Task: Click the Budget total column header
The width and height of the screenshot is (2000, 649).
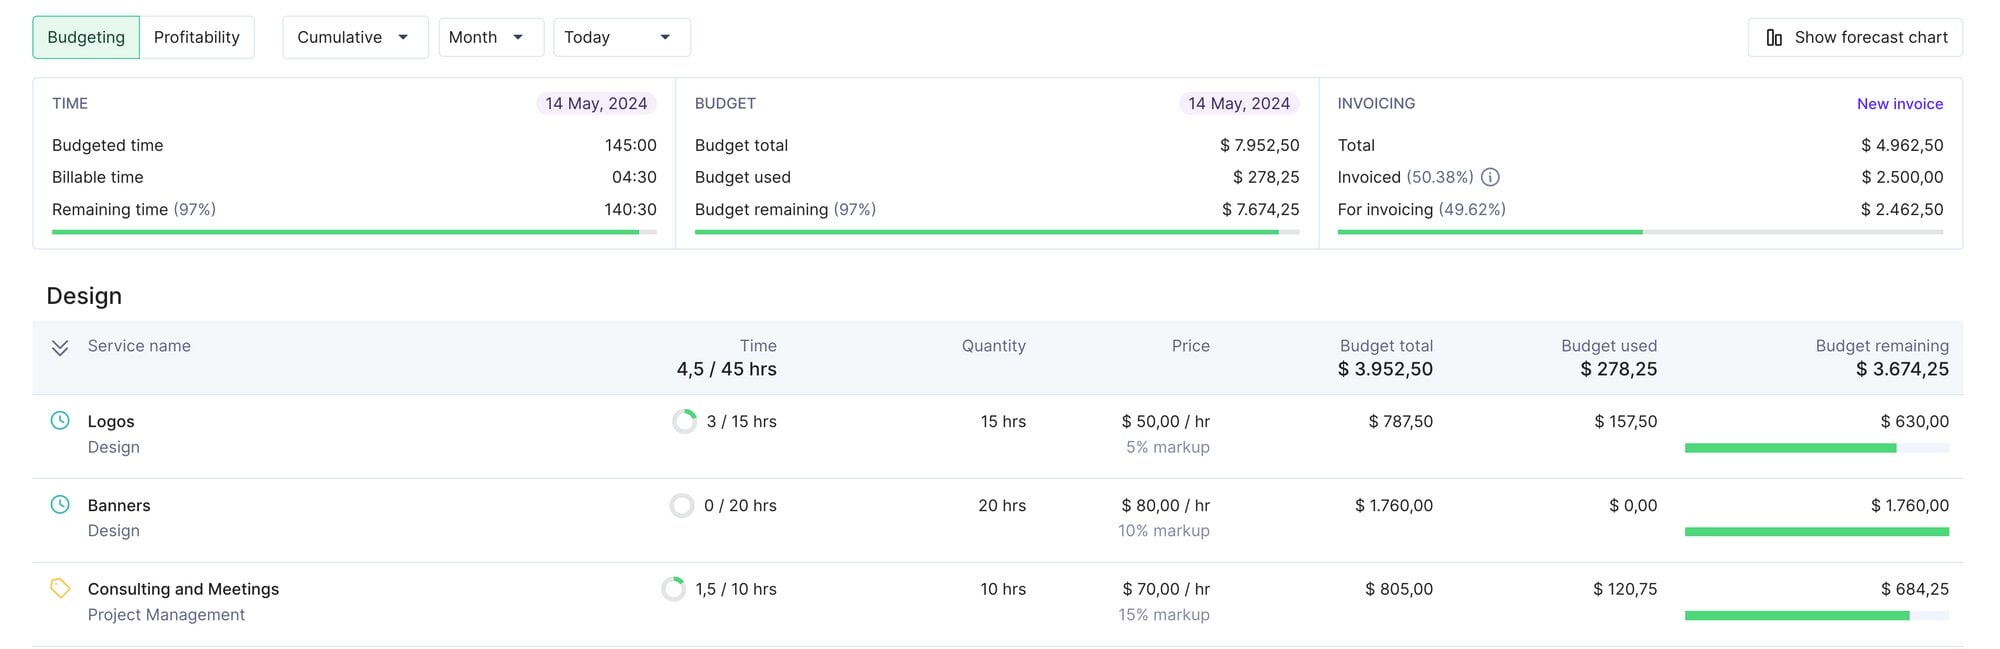Action: (x=1386, y=346)
